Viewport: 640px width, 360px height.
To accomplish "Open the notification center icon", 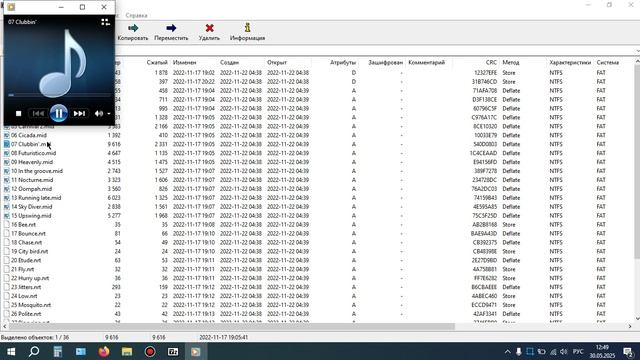I will 628,352.
